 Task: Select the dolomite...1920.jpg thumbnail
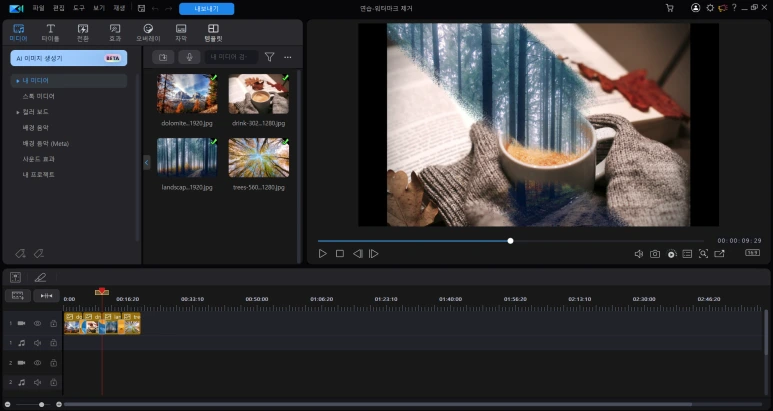click(x=187, y=94)
